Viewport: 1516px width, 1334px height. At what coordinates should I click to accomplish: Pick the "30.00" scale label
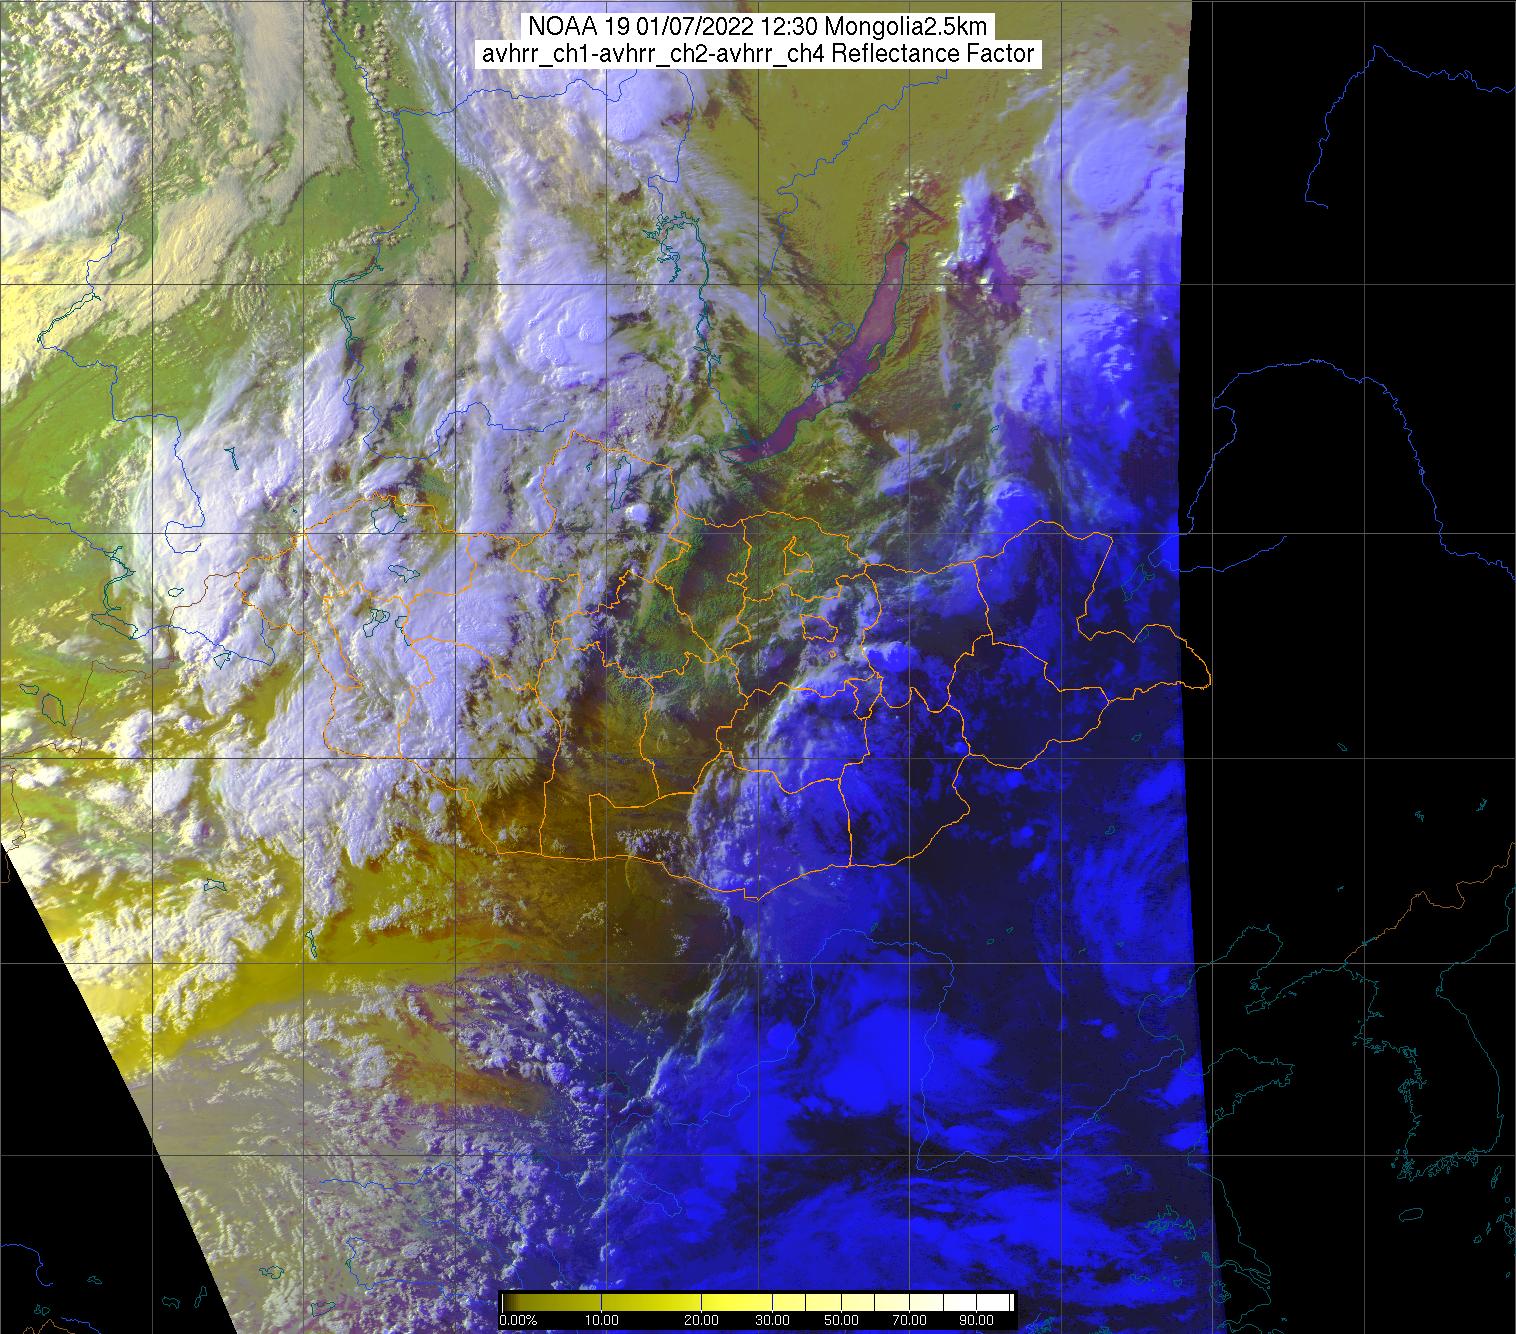[772, 1321]
